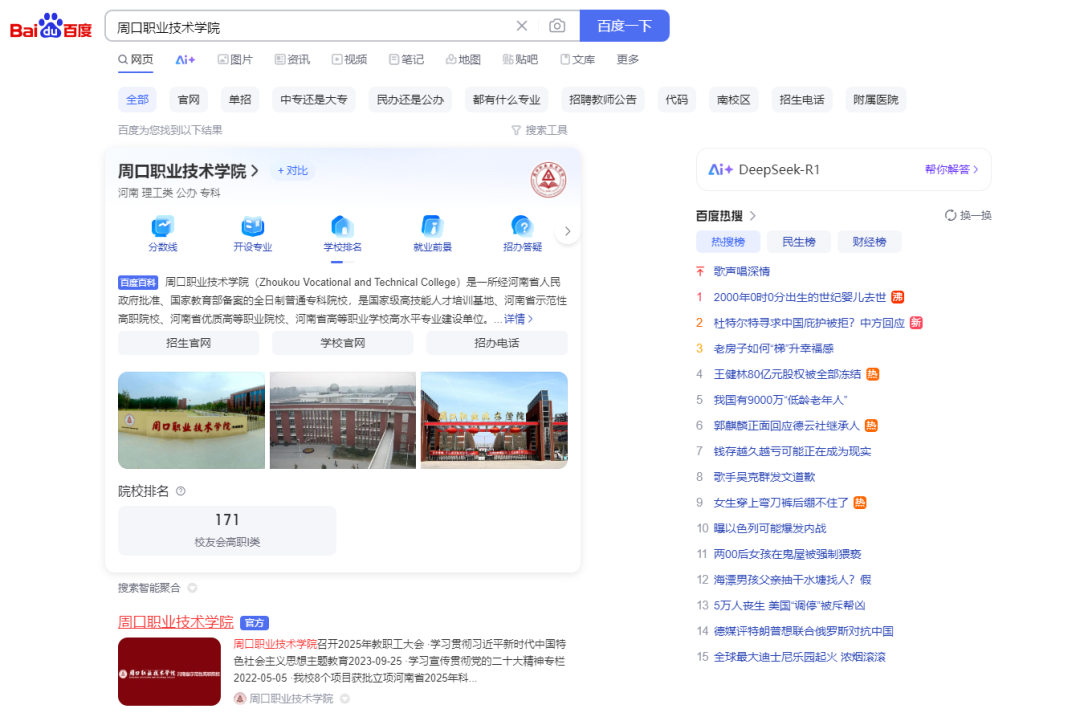Click the first campus photo thumbnail
1080x717 pixels.
tap(191, 420)
